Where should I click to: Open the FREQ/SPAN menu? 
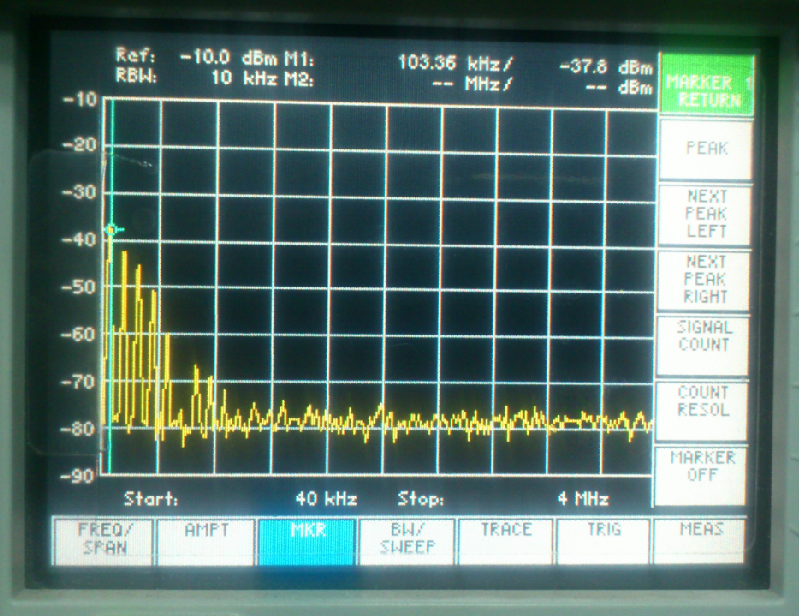coord(103,540)
